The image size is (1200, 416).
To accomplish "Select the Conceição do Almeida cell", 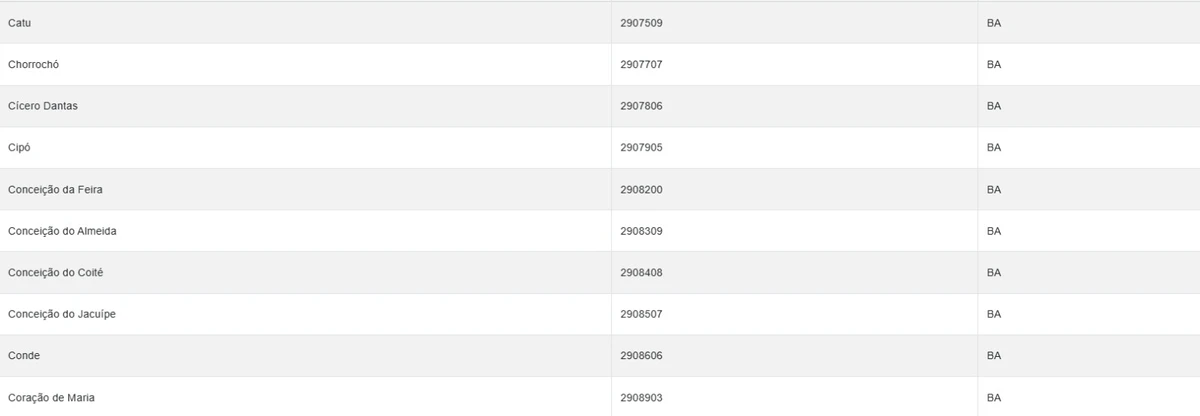I will coord(62,231).
